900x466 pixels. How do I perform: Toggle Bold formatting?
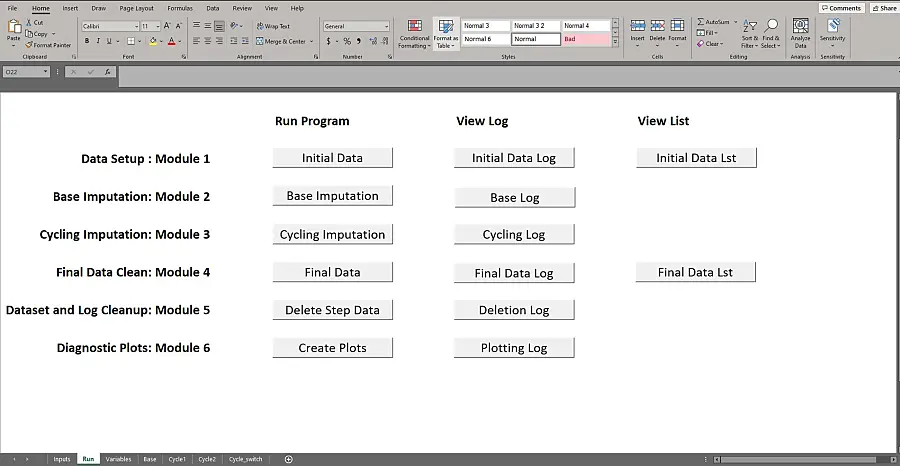[x=87, y=41]
